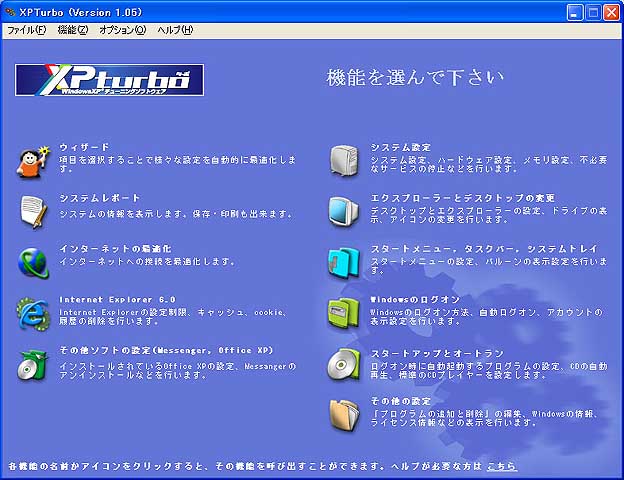Image resolution: width=624 pixels, height=480 pixels.
Task: Open the エクスプローラーとデスクトップ monitor icon
Action: (x=343, y=212)
